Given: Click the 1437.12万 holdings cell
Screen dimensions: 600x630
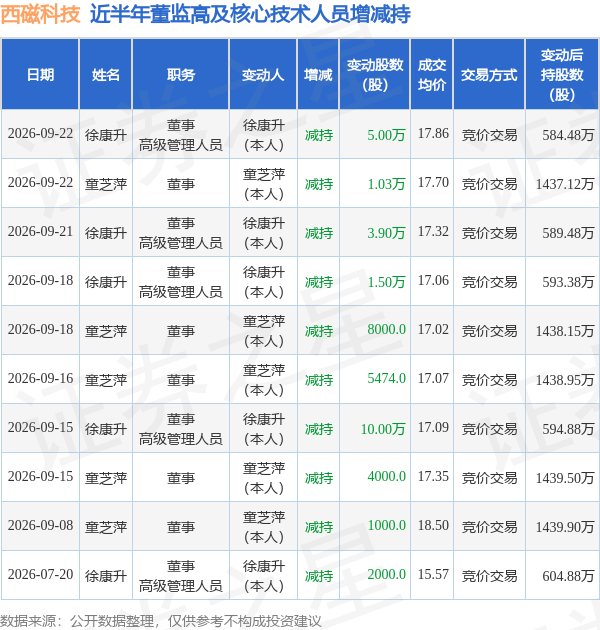Looking at the screenshot, I should pyautogui.click(x=565, y=184).
